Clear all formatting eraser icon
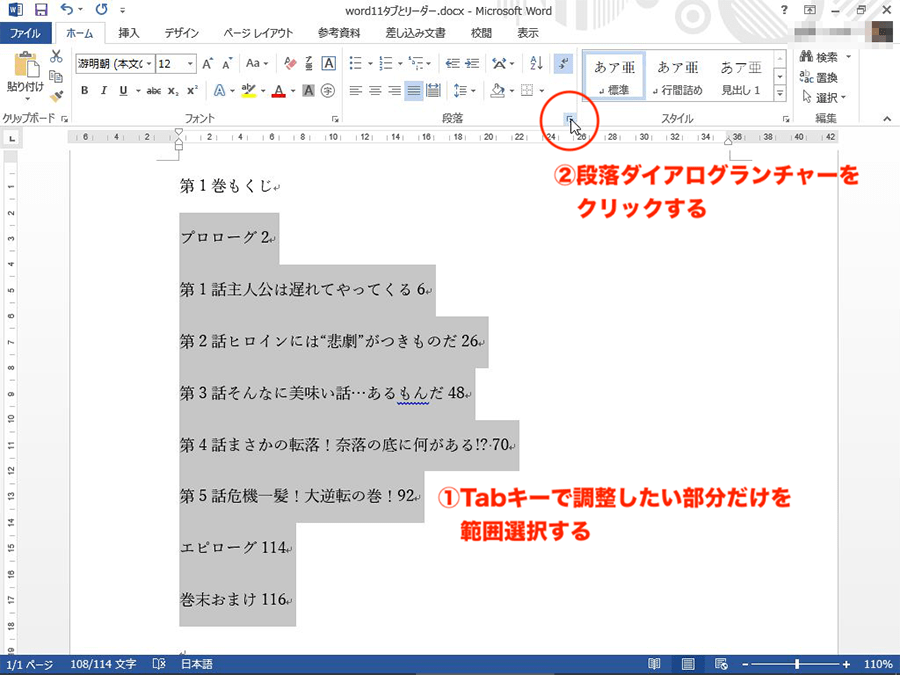Screen dimensions: 900x675 tap(290, 63)
